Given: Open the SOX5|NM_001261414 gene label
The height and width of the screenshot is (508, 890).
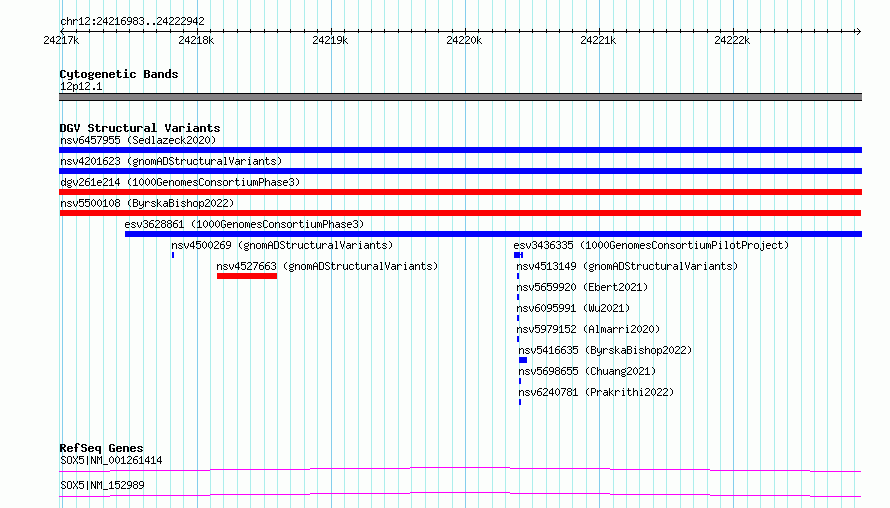Looking at the screenshot, I should pos(111,460).
